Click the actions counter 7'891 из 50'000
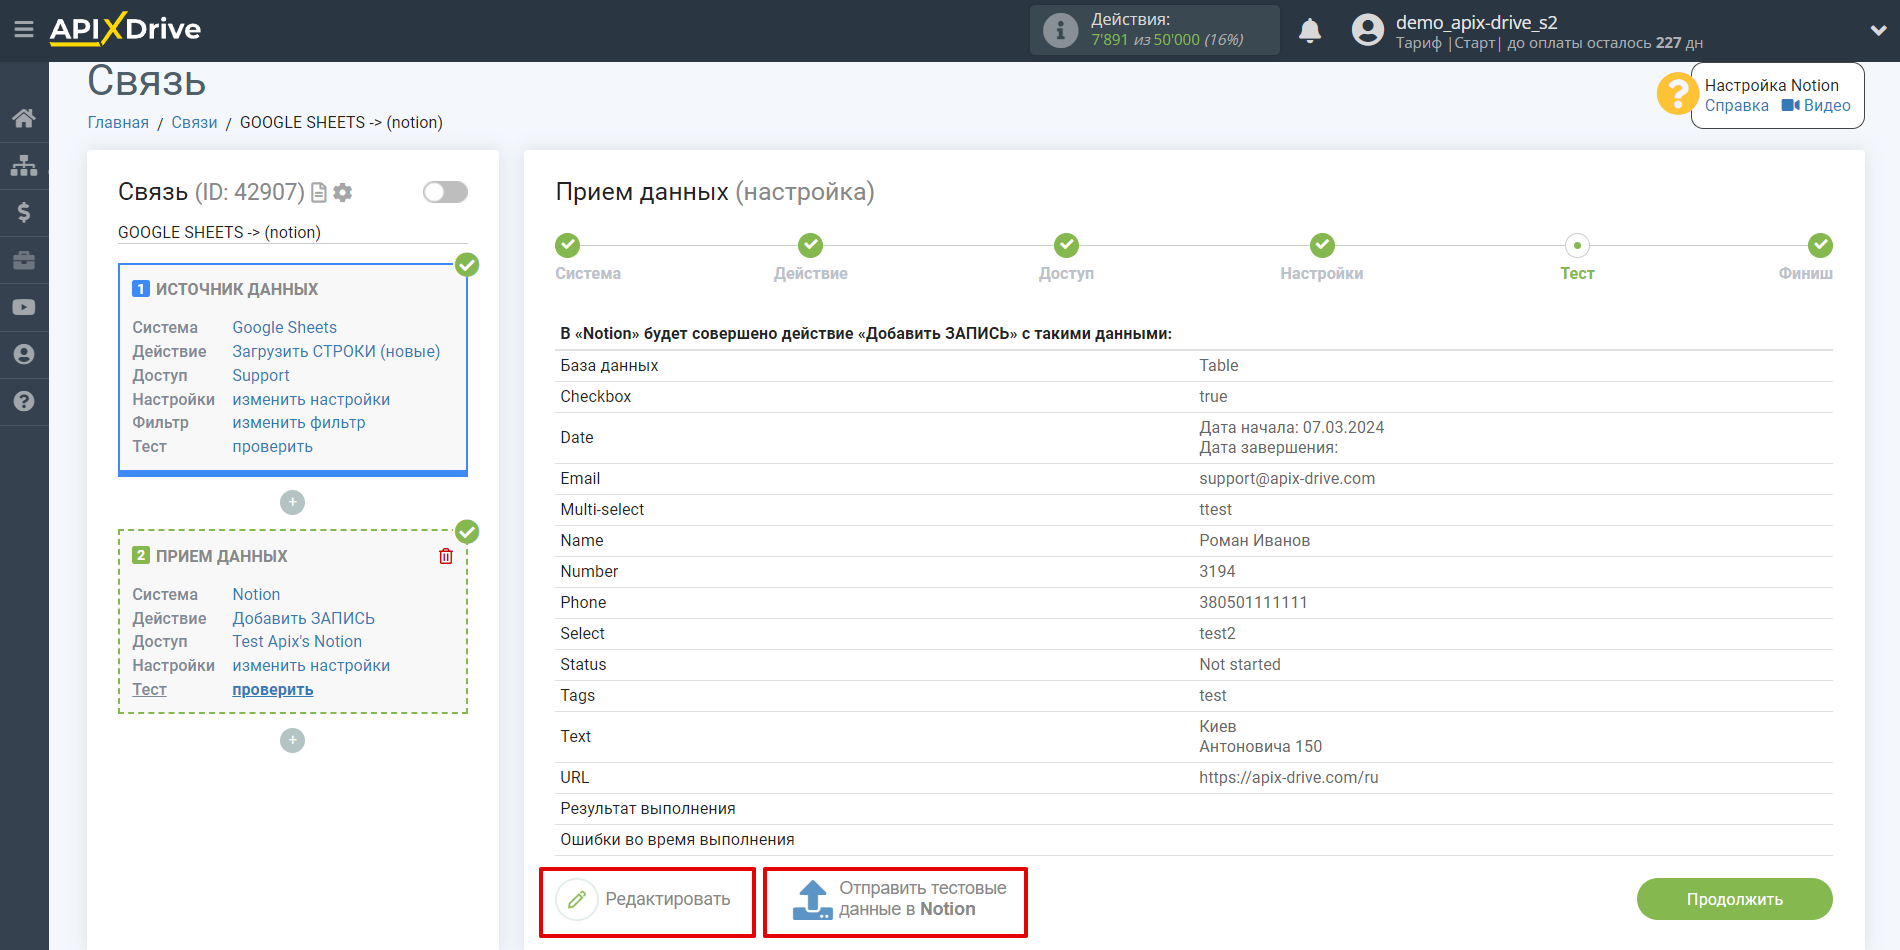 1167,40
